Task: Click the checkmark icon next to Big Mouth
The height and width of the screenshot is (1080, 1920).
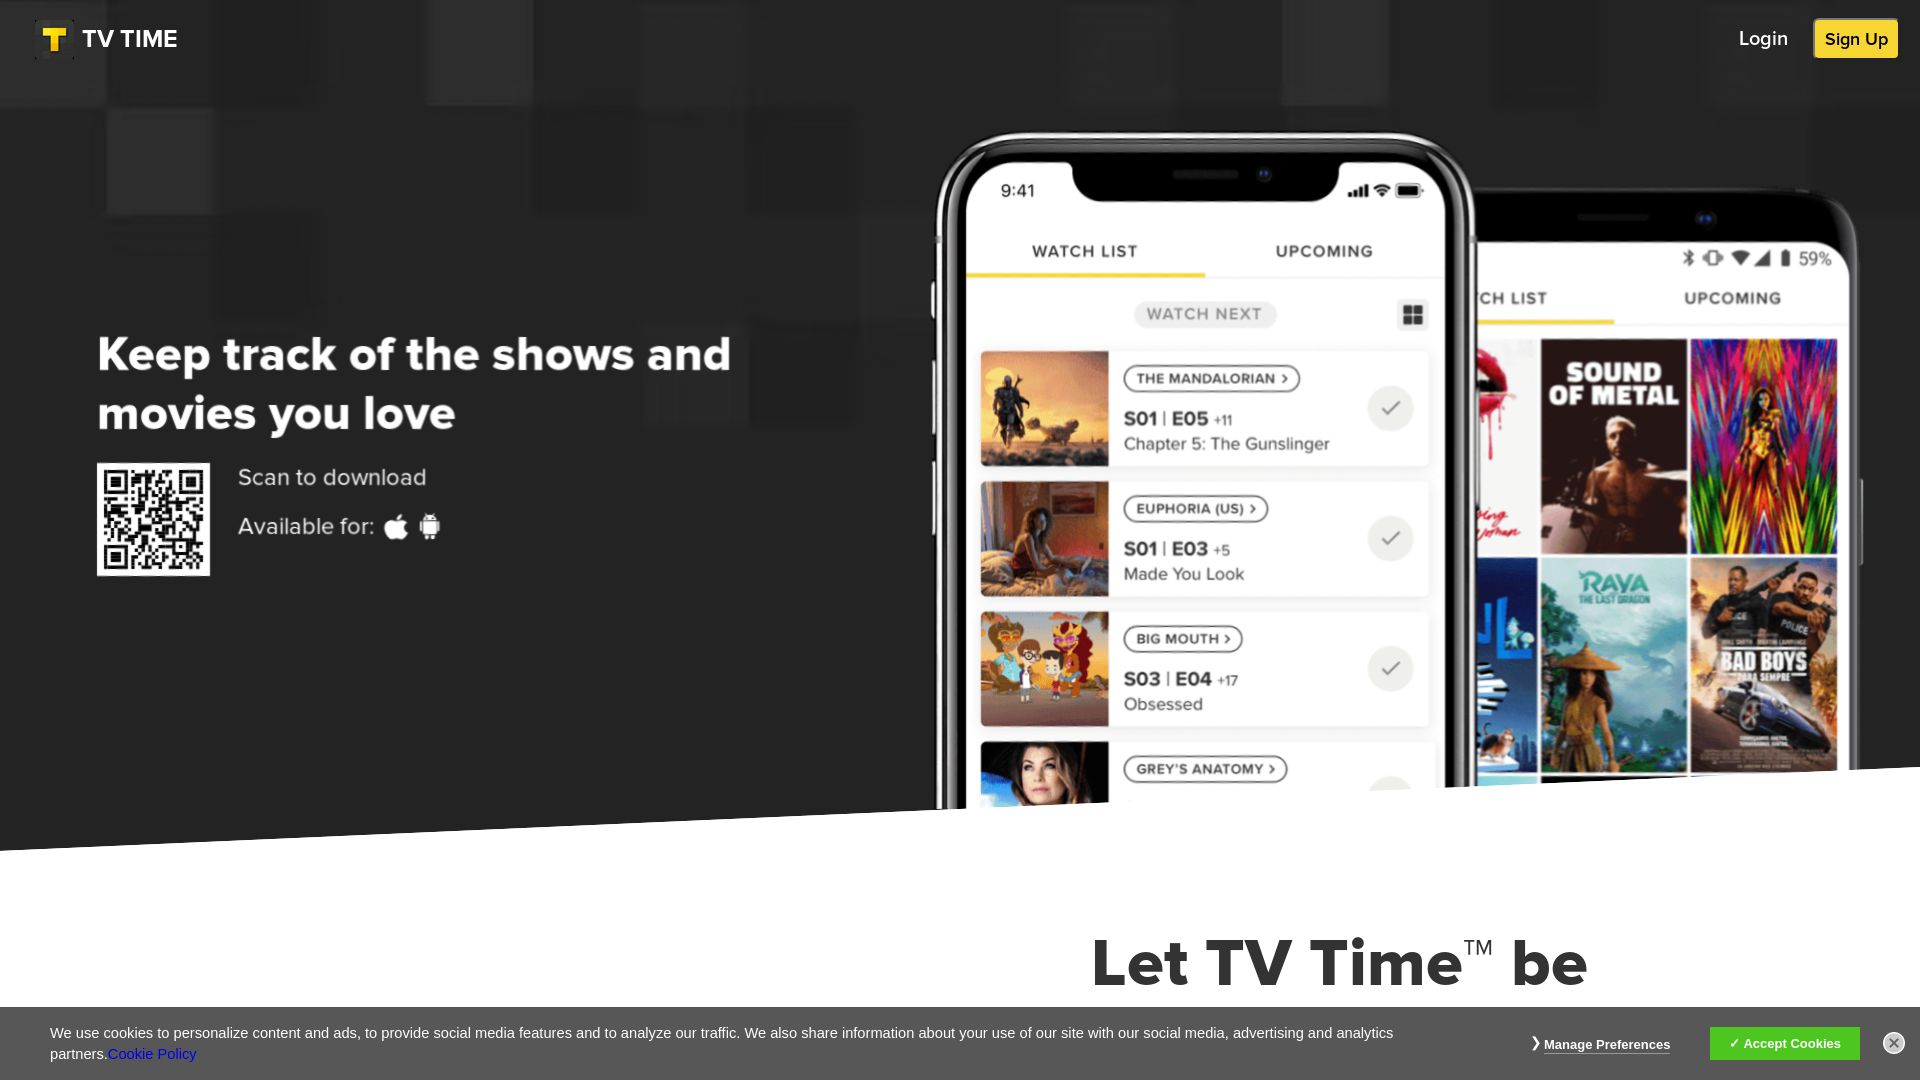Action: click(x=1389, y=667)
